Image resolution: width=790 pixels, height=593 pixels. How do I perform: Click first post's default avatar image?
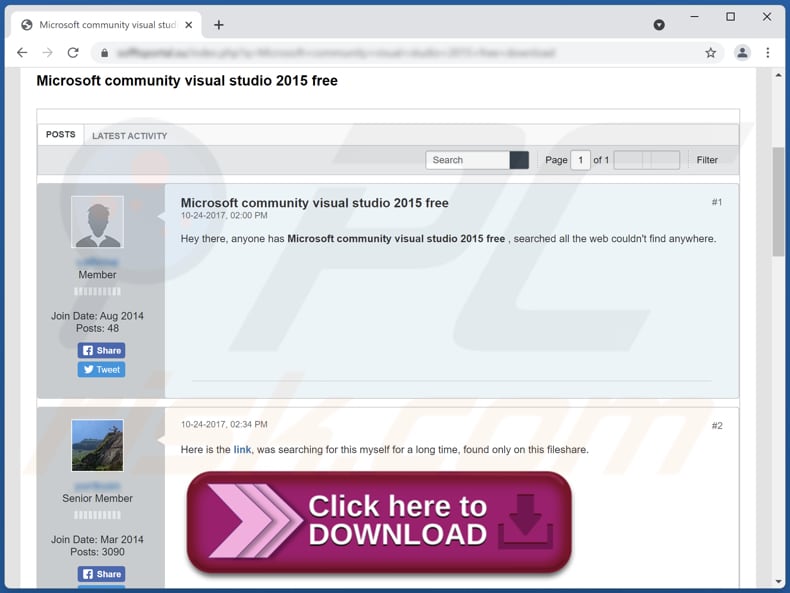point(97,222)
